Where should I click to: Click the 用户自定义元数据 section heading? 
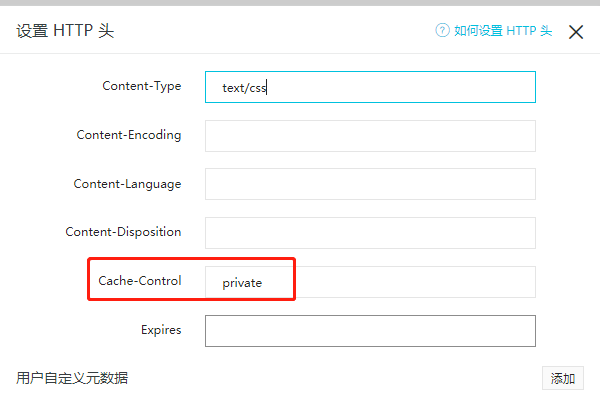72,378
